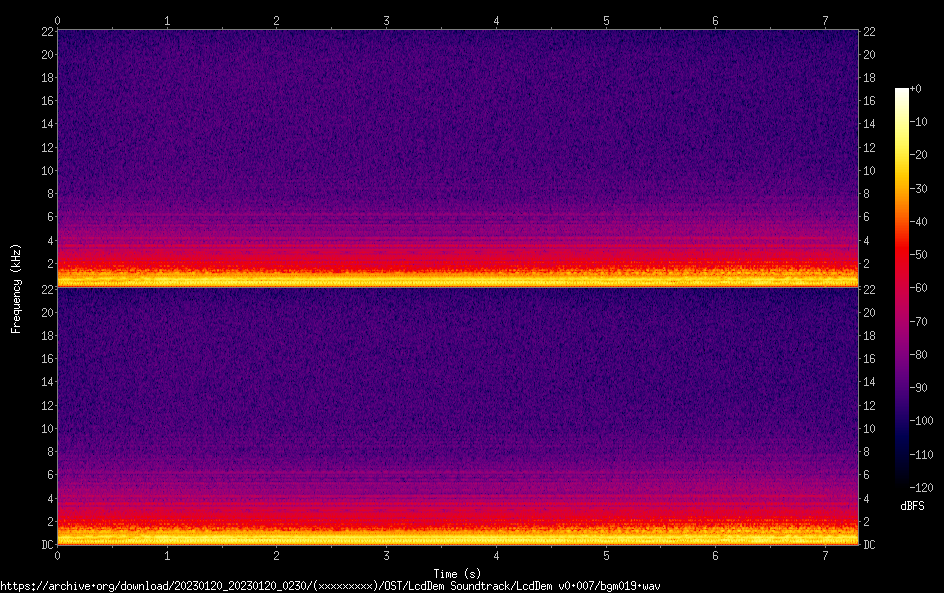Click the DC label at the bottom-left corner

pyautogui.click(x=47, y=545)
